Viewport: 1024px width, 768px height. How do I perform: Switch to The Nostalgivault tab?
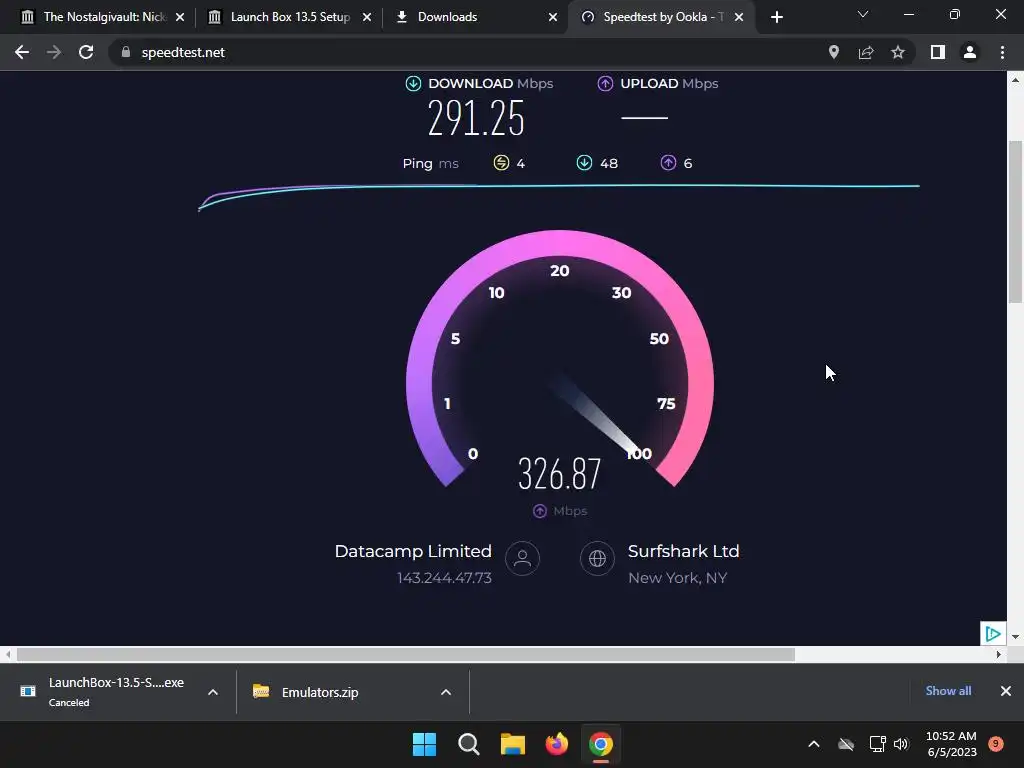tap(104, 17)
